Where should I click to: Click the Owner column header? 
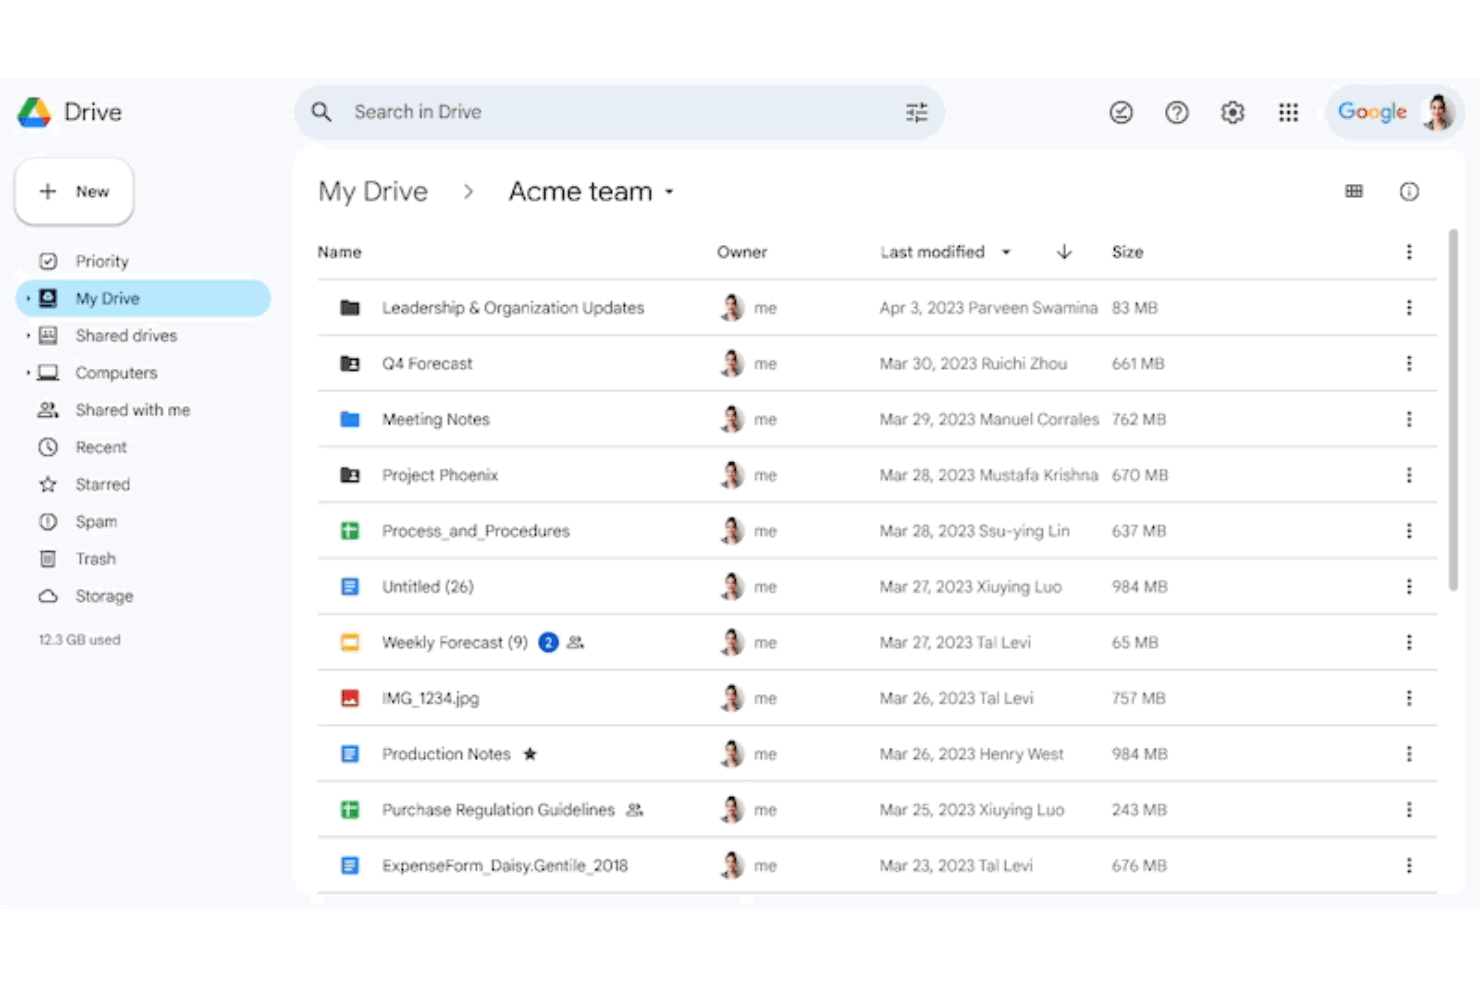742,252
